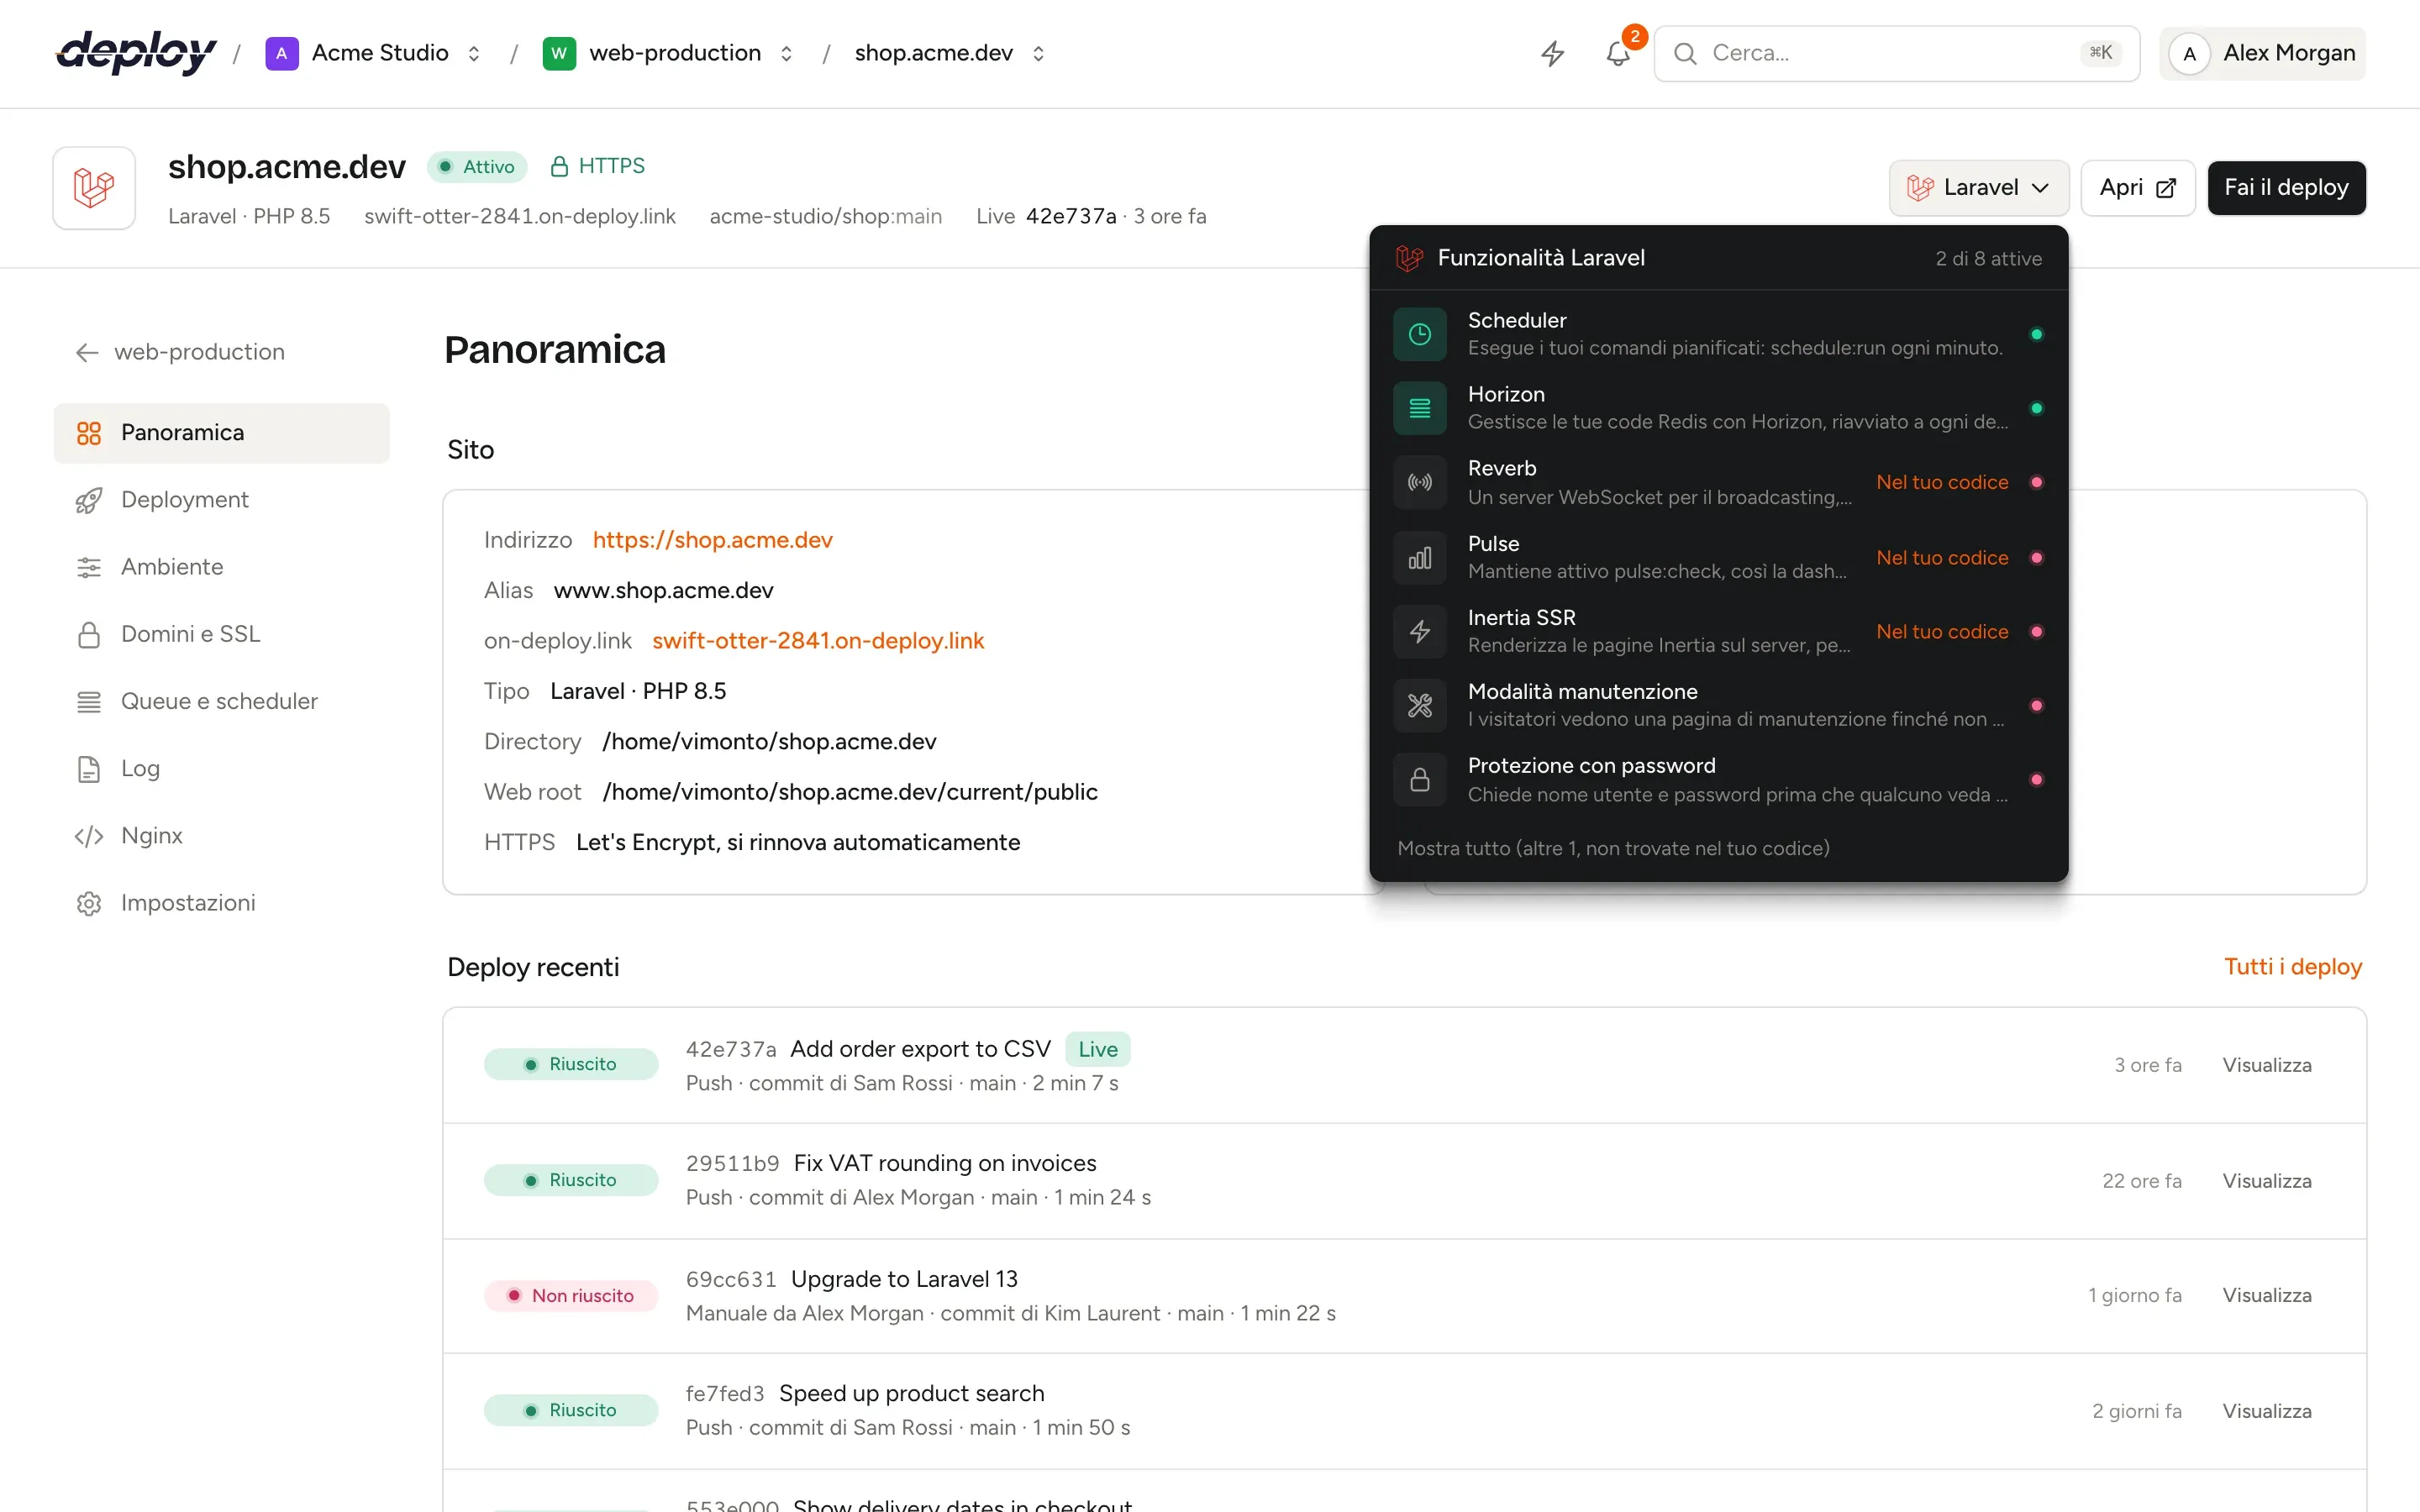The width and height of the screenshot is (2420, 1512).
Task: Click Nel tuo codice for Inertia SSR
Action: pyautogui.click(x=1942, y=631)
